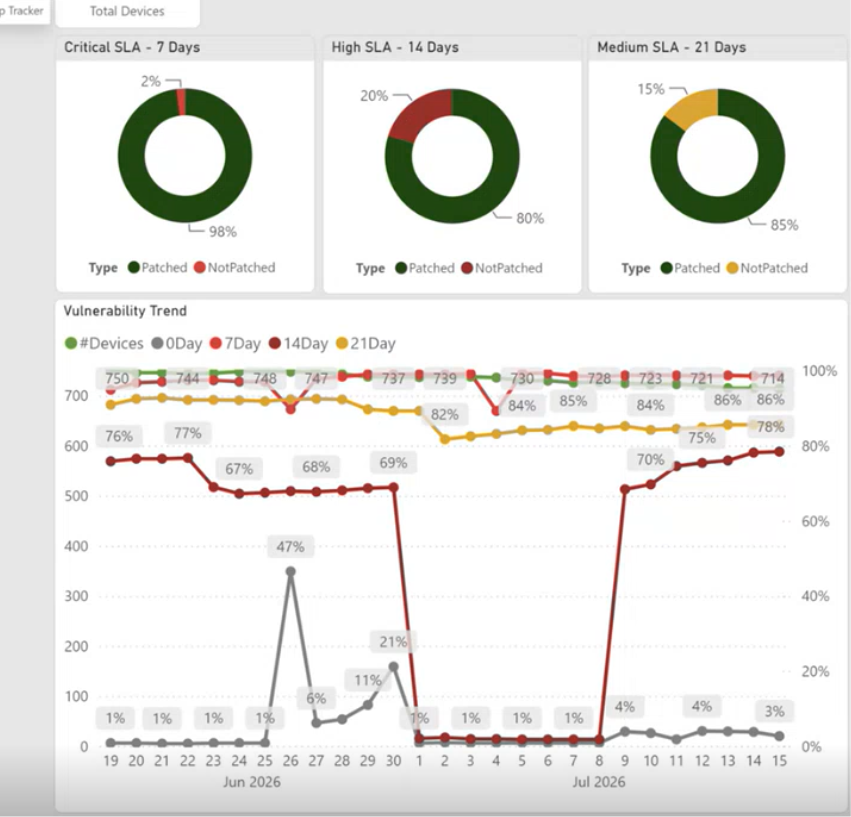
Task: Click the Jun 2026 axis label
Action: click(x=252, y=782)
